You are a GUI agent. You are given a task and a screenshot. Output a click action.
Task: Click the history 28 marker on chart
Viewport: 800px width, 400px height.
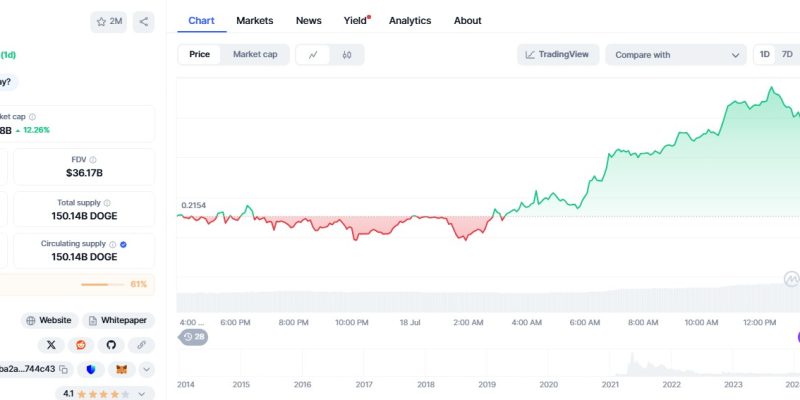coord(193,337)
